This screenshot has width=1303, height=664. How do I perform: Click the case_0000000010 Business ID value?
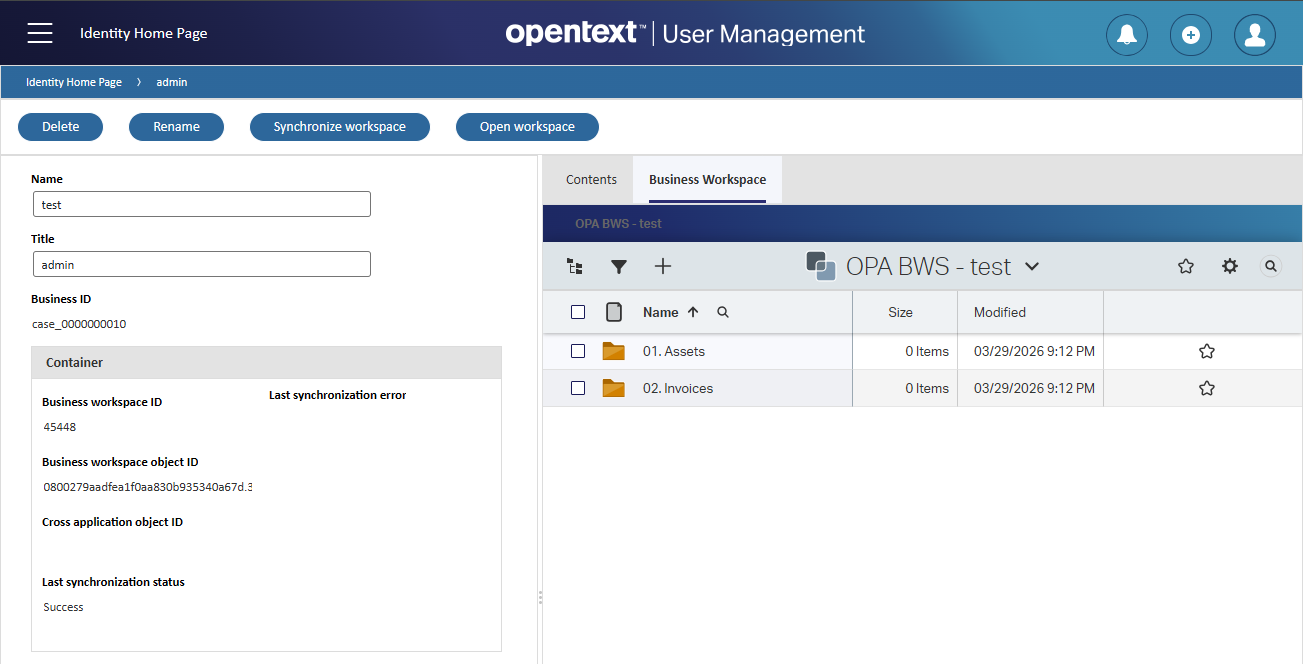pos(79,324)
